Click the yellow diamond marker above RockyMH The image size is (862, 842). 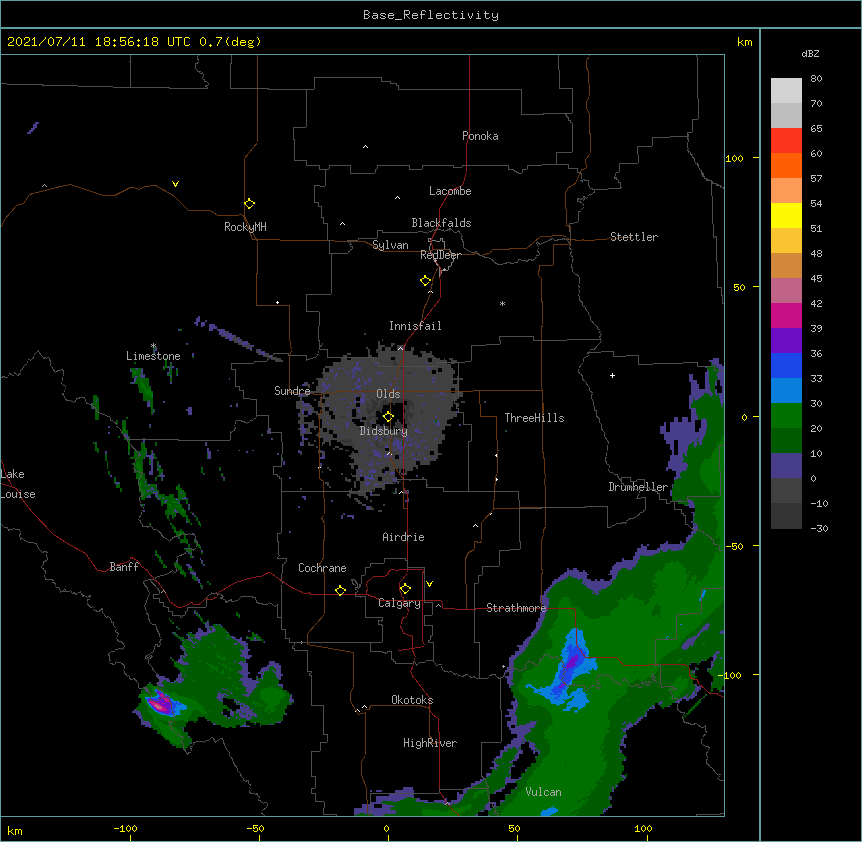click(x=249, y=203)
